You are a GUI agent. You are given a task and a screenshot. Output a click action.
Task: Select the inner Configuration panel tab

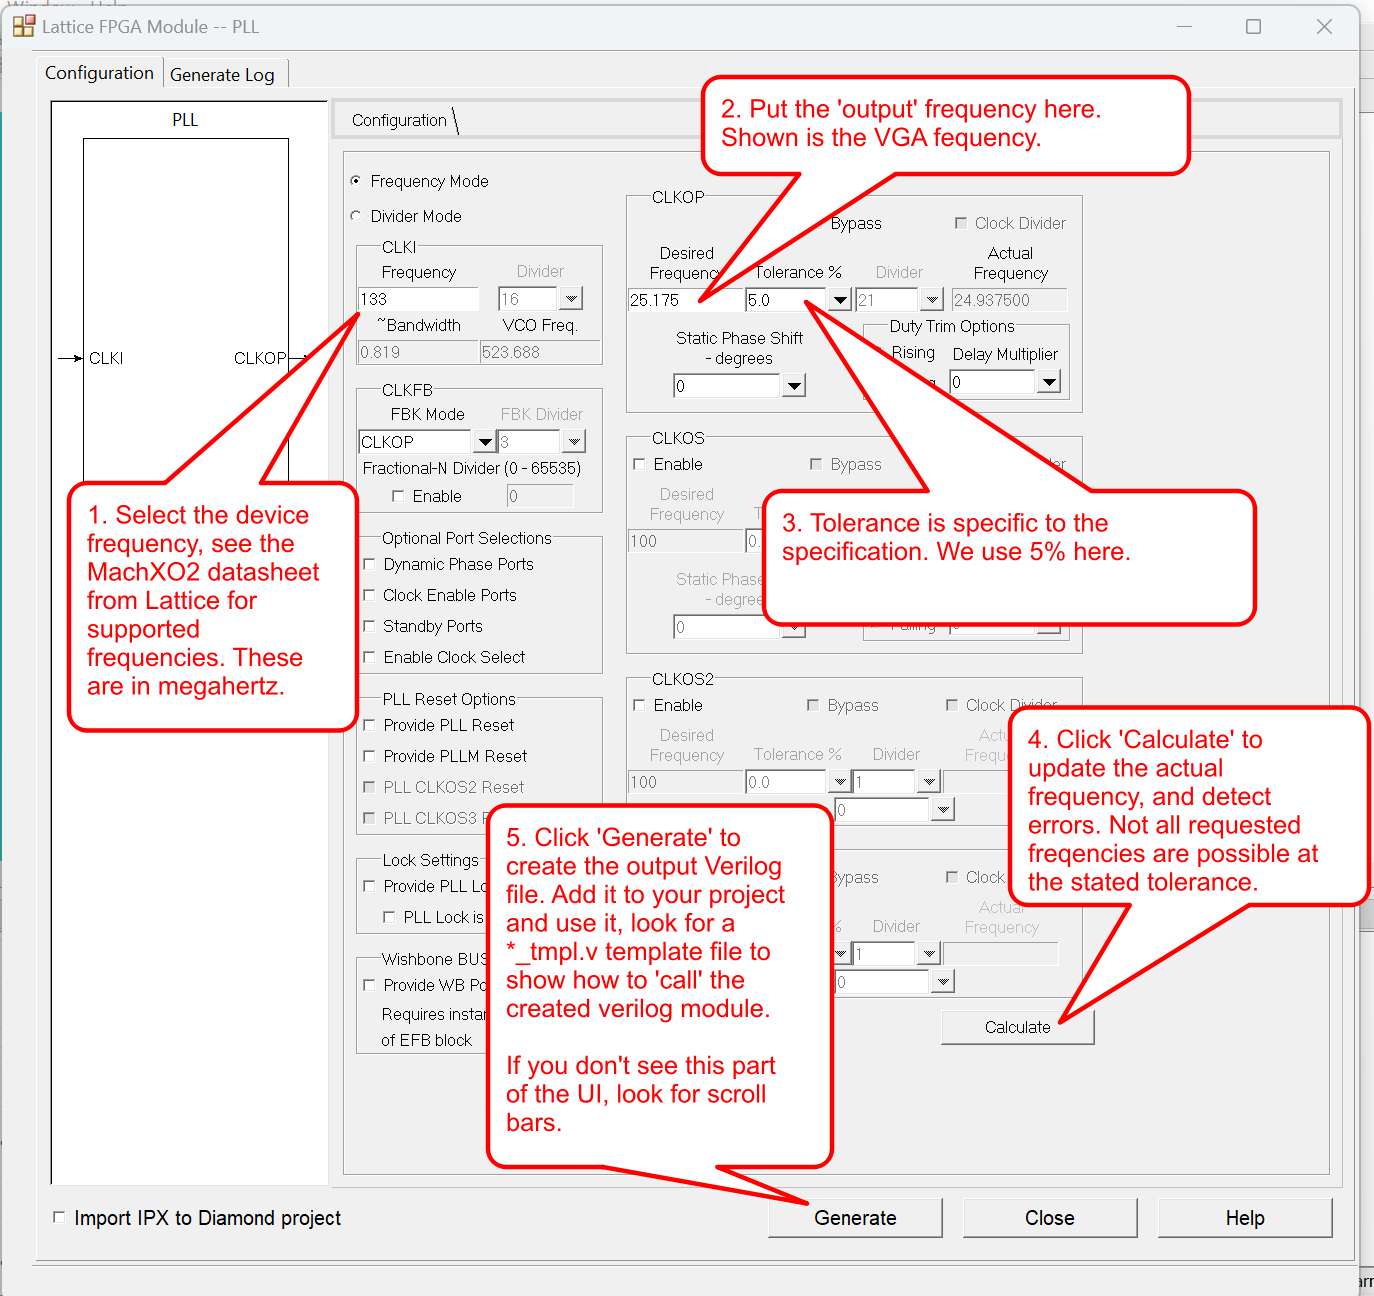point(399,120)
